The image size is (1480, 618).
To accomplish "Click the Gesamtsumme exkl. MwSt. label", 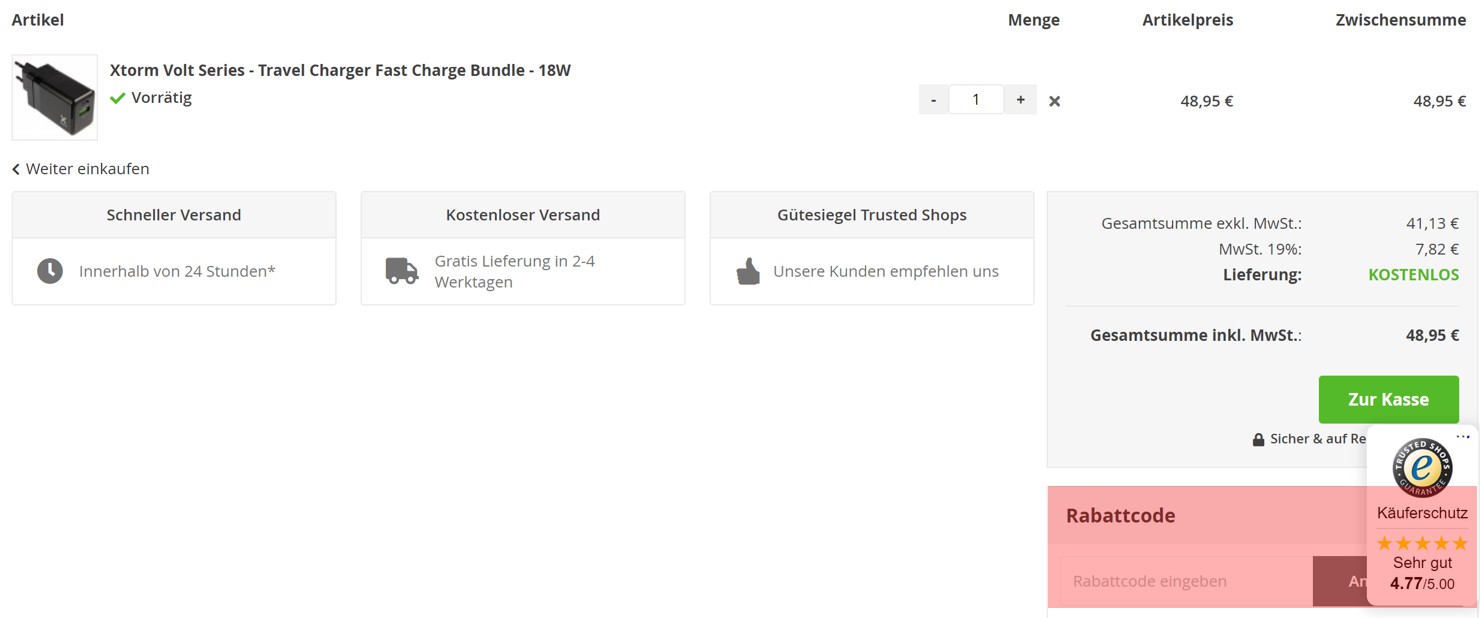I will (1202, 224).
